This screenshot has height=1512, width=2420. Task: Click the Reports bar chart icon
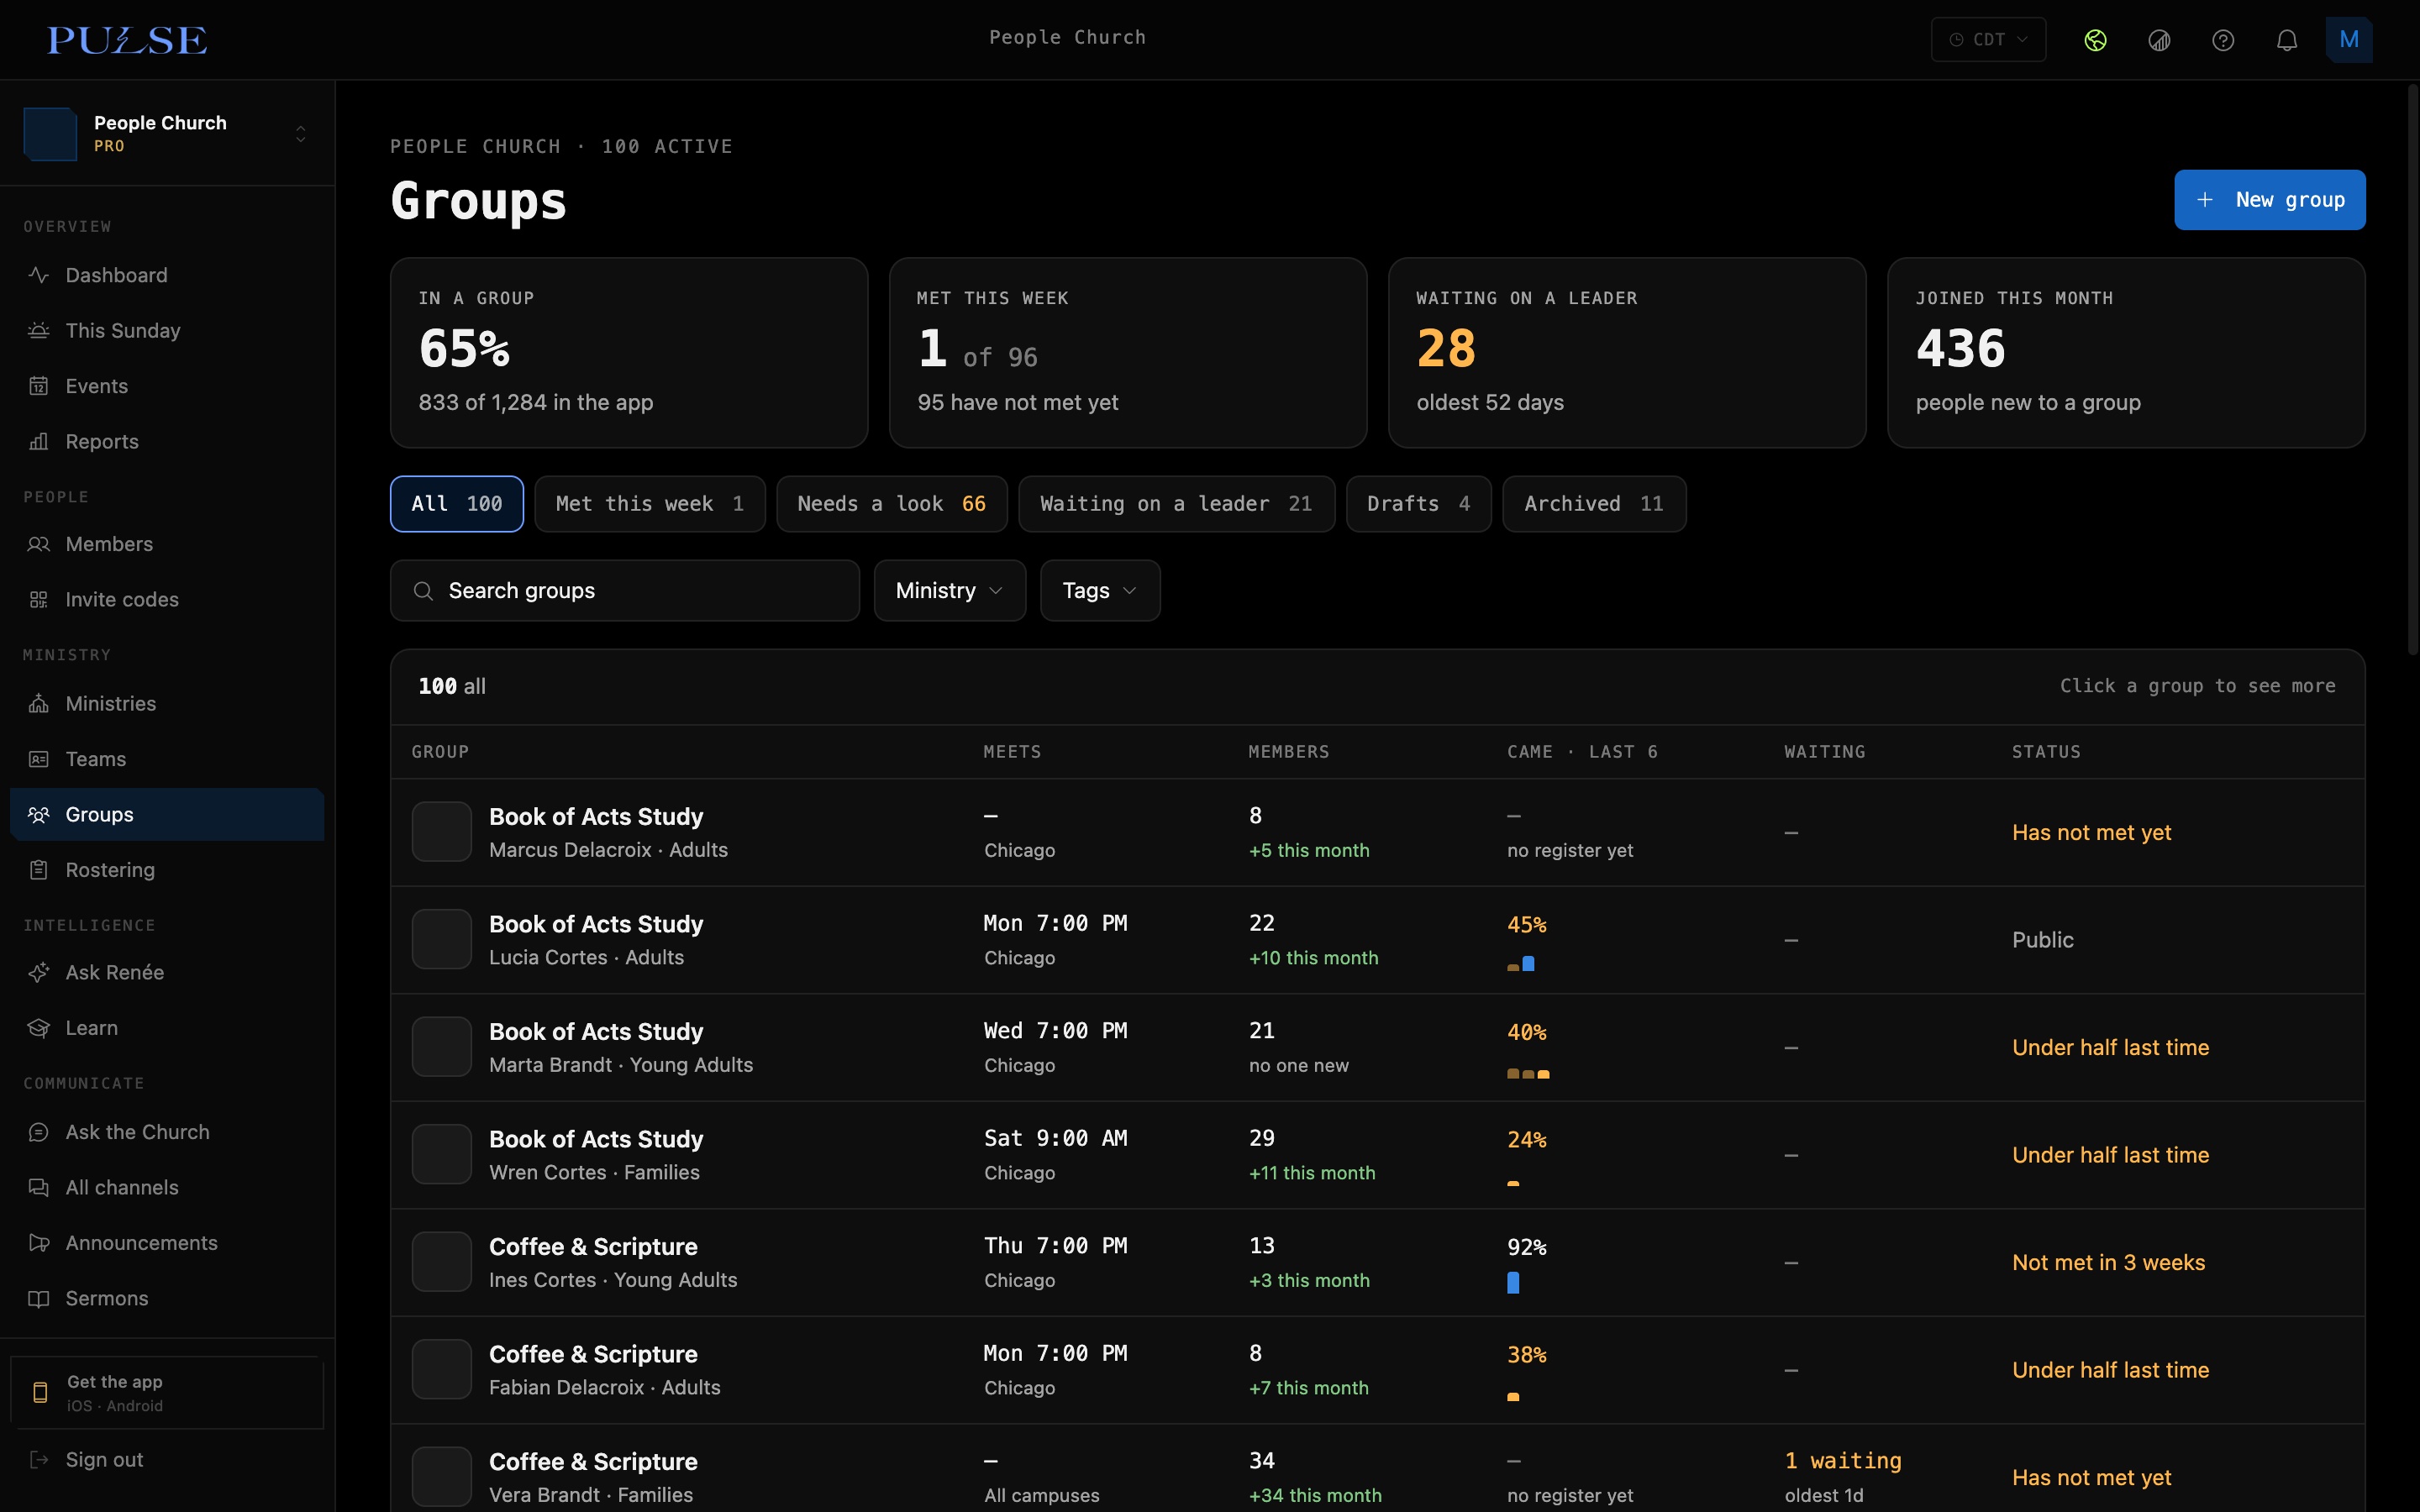tap(39, 441)
